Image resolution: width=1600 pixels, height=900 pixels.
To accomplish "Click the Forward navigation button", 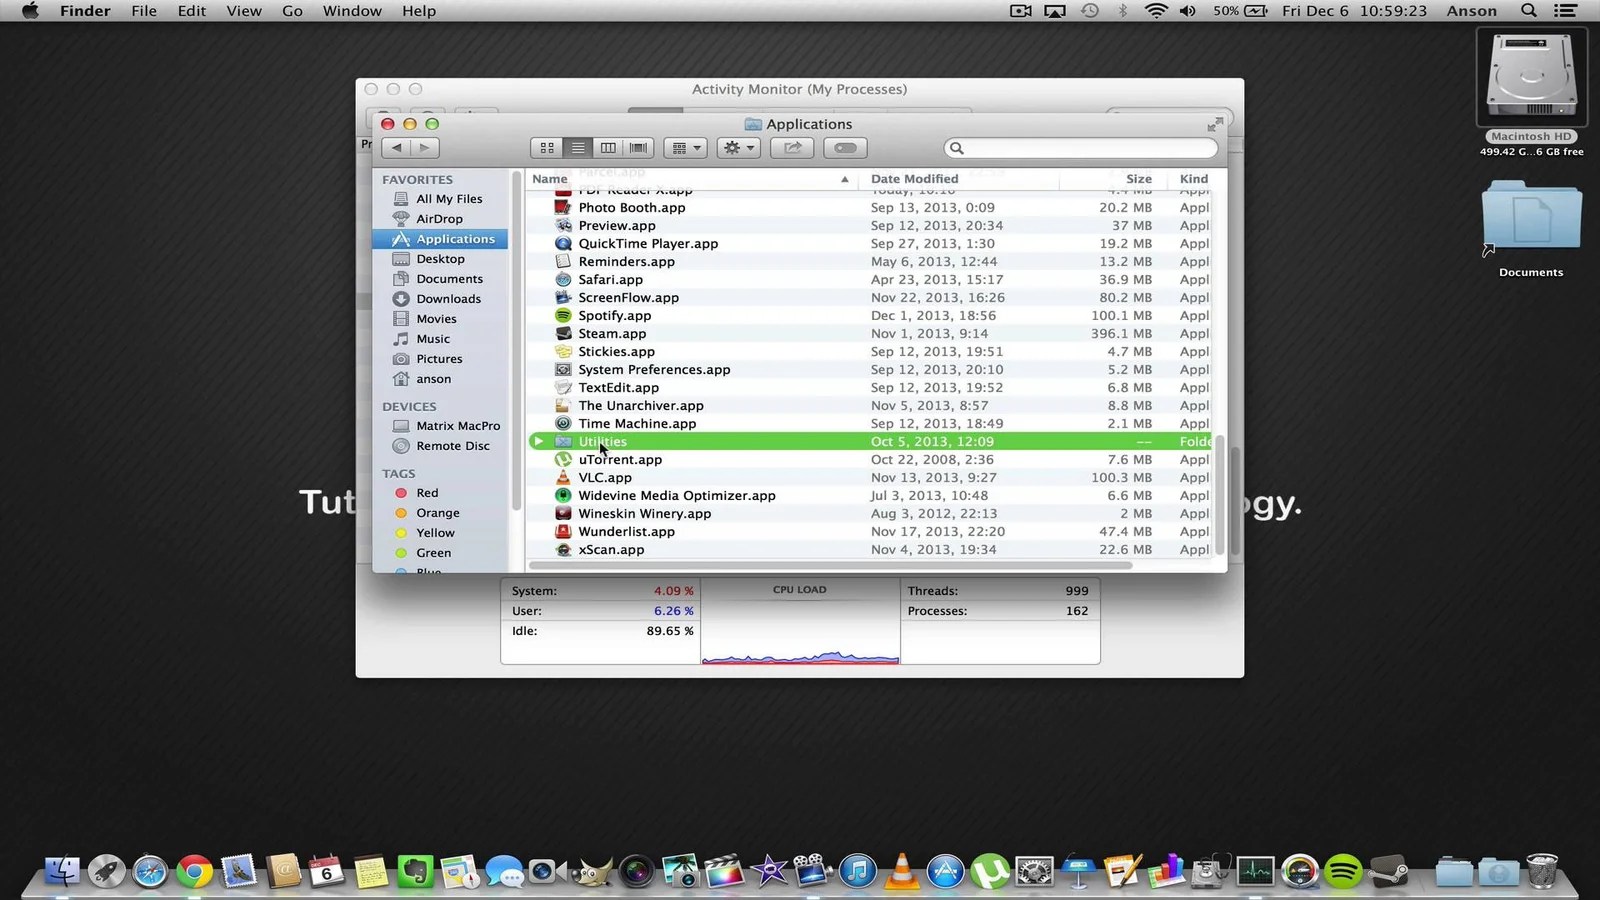I will click(424, 147).
